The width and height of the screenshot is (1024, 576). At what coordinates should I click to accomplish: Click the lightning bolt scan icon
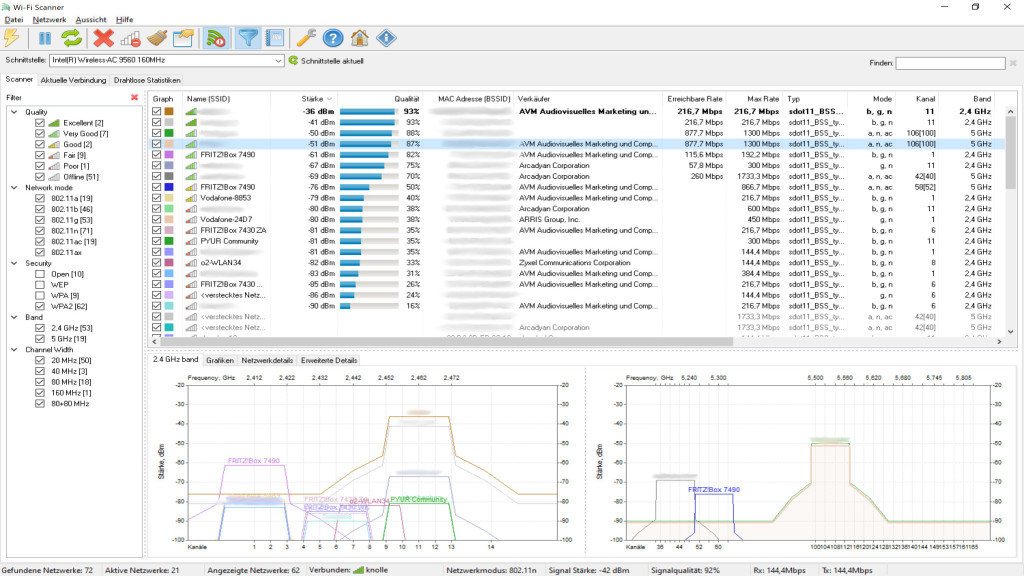(x=12, y=38)
